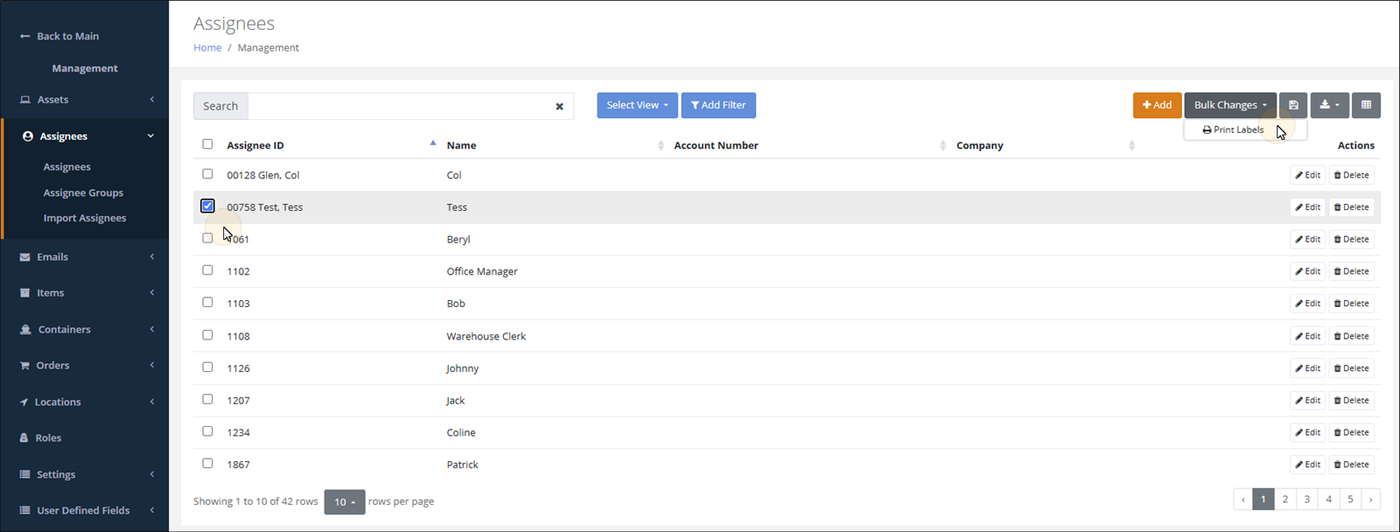Uncheck the 00758 Test, Tess row checkbox

pos(208,206)
